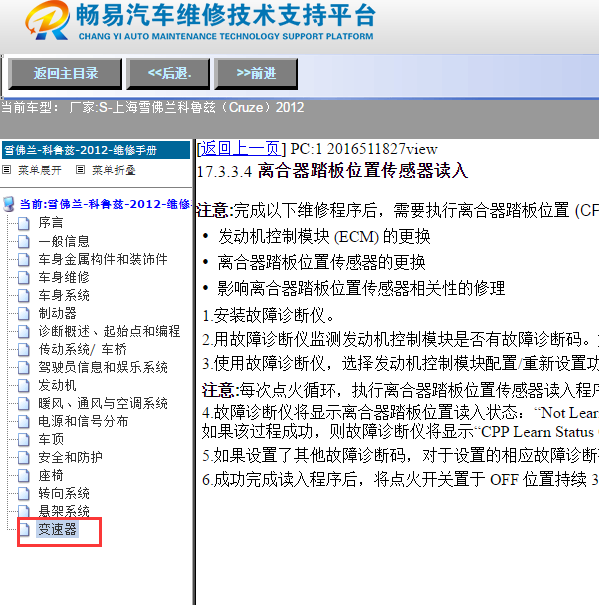Click the page icon beside 诊断概述、起始点和编程
599x605 pixels.
coord(24,331)
